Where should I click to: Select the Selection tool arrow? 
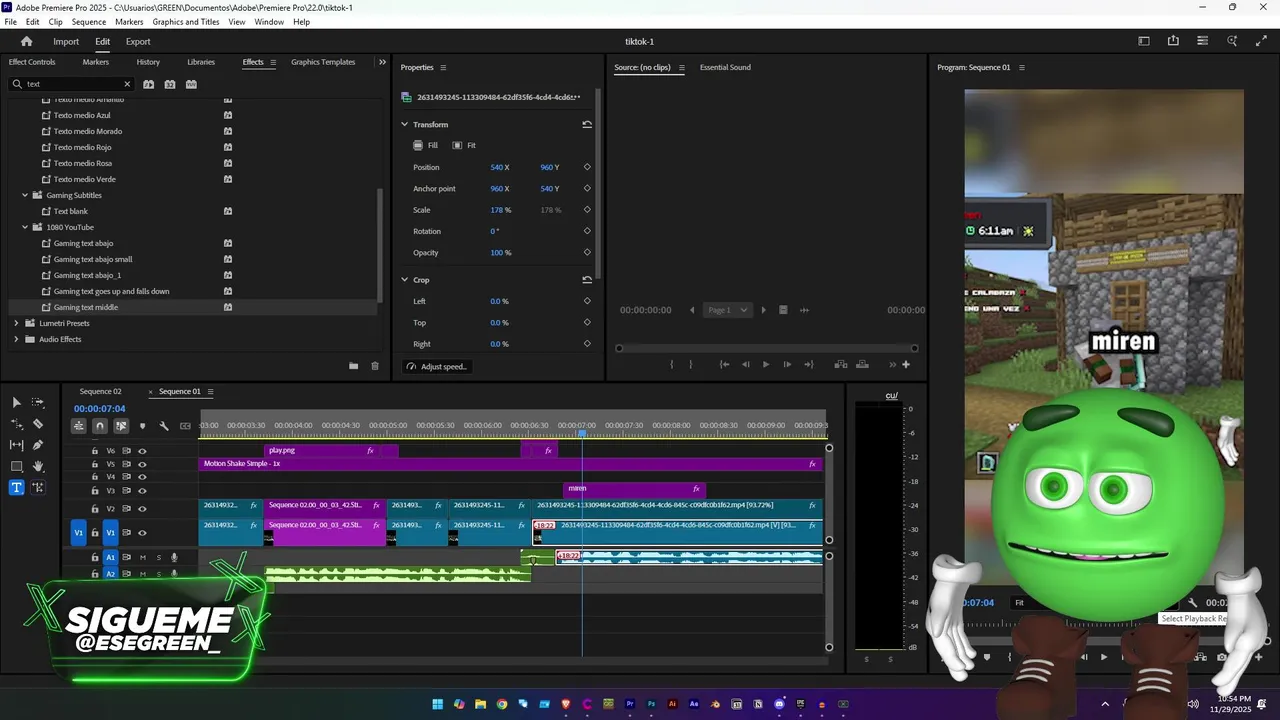[x=16, y=402]
